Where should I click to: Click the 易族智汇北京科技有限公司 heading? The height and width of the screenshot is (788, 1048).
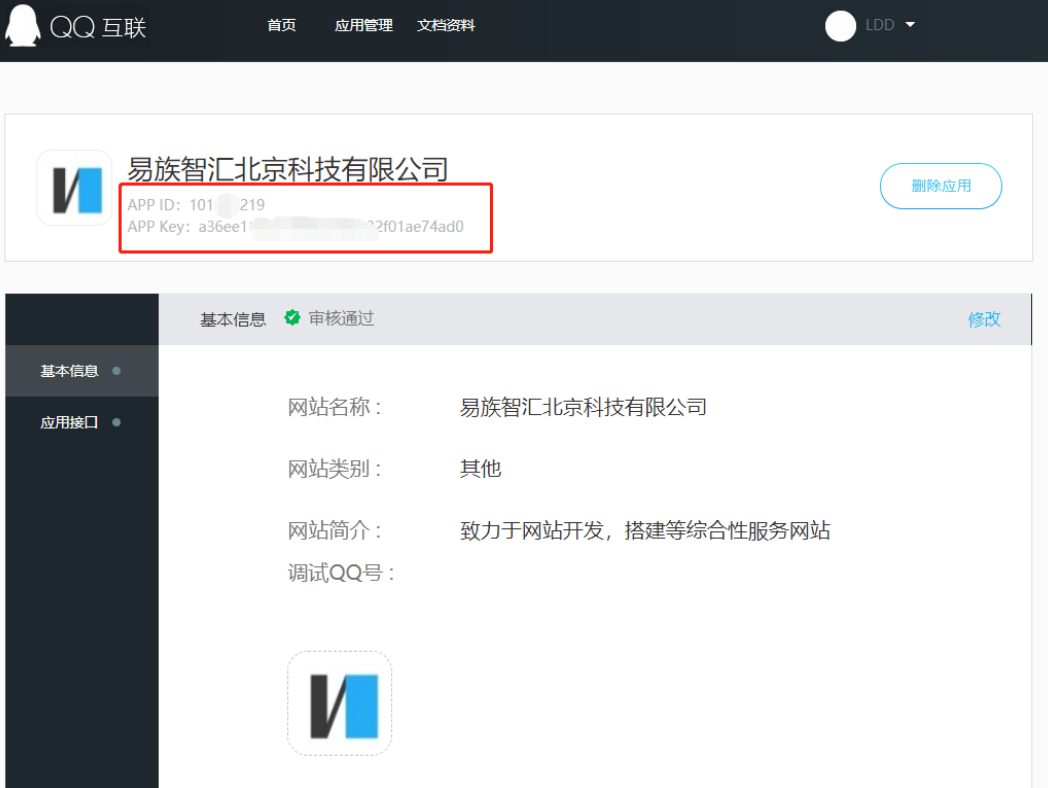tap(288, 169)
